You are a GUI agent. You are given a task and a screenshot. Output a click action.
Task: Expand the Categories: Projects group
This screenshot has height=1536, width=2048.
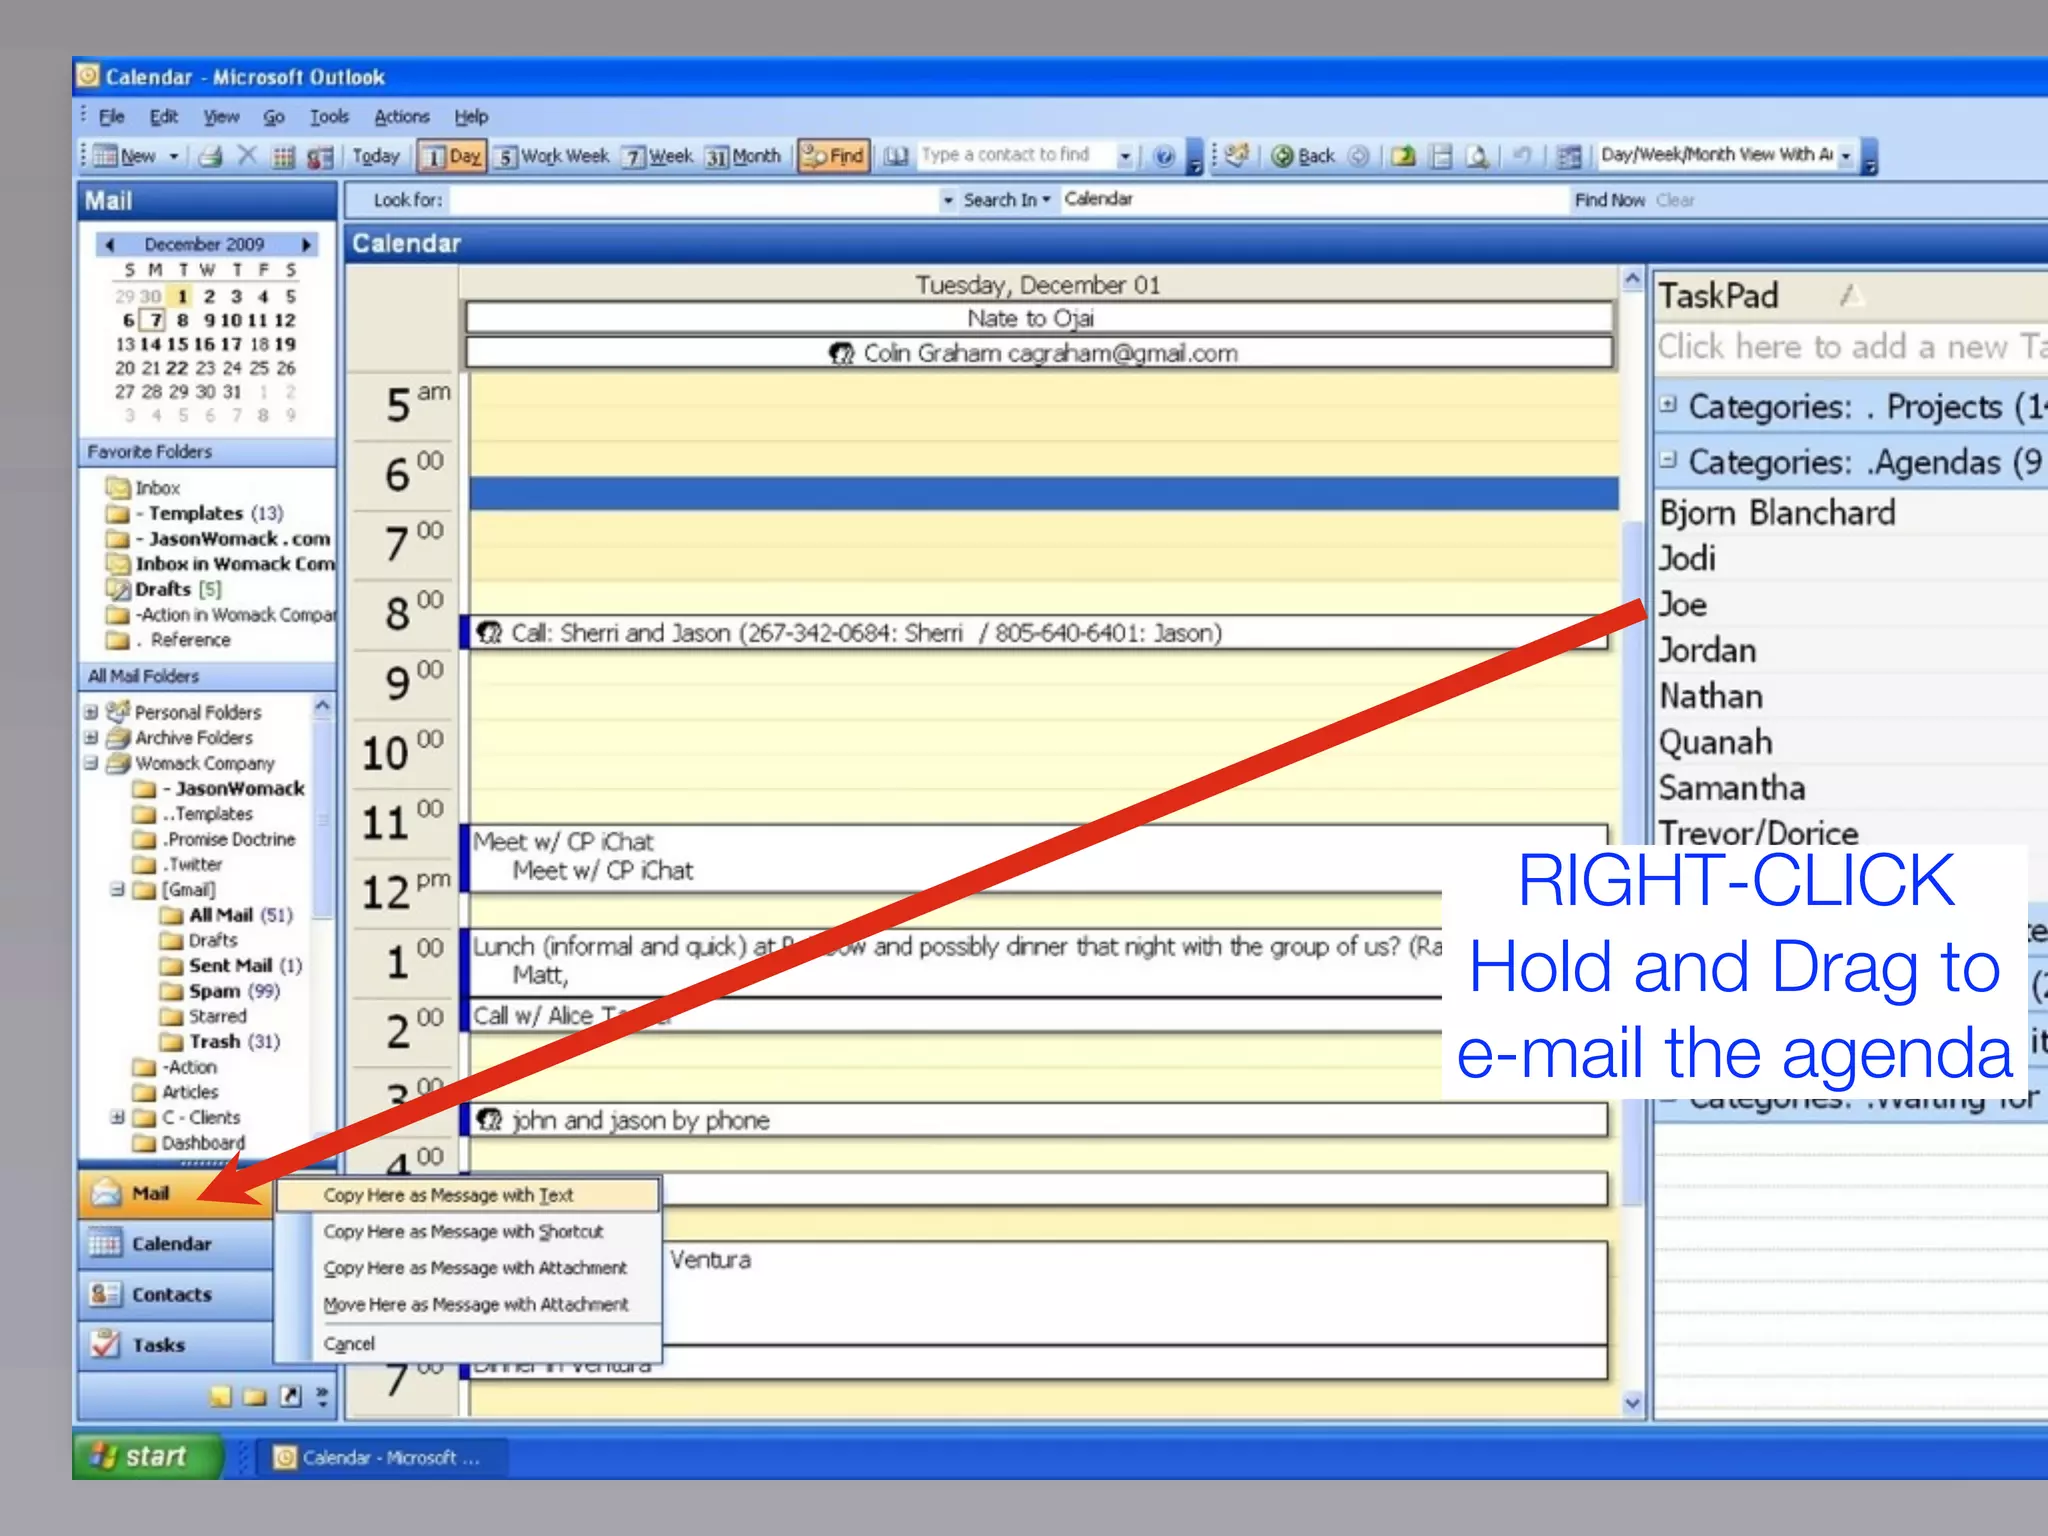pyautogui.click(x=1667, y=405)
